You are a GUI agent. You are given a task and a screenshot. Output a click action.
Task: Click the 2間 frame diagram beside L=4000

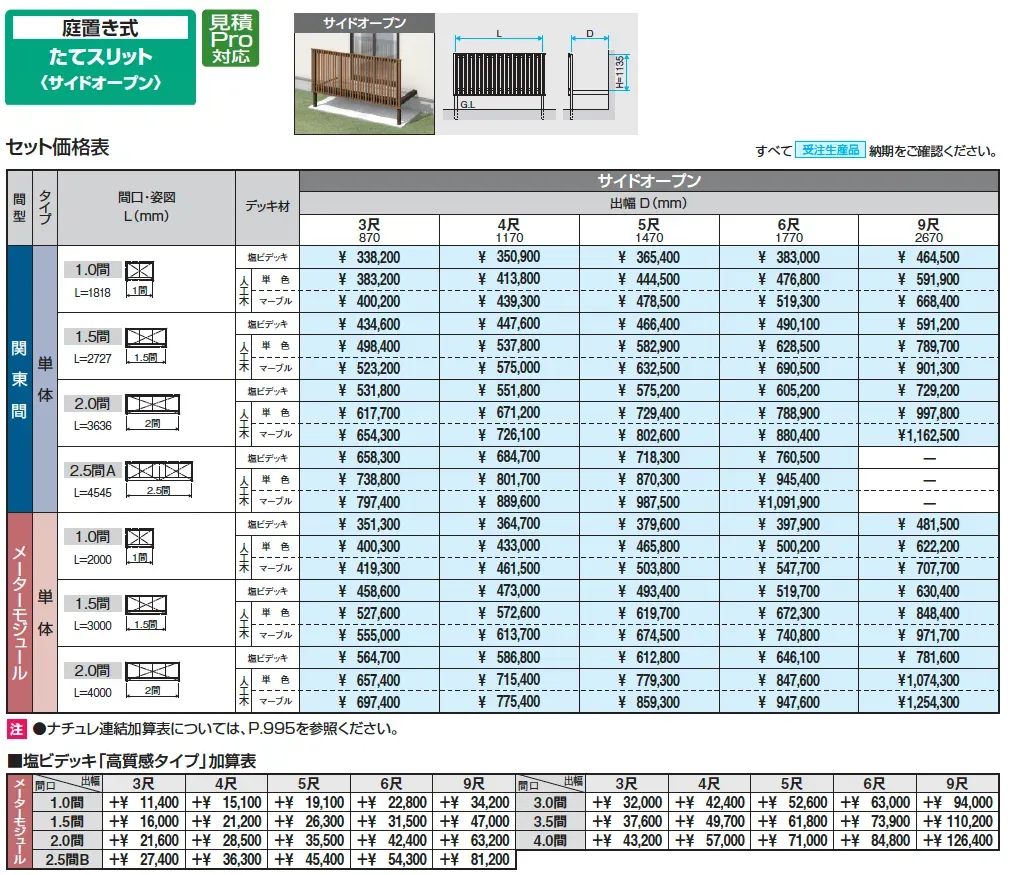pos(152,680)
